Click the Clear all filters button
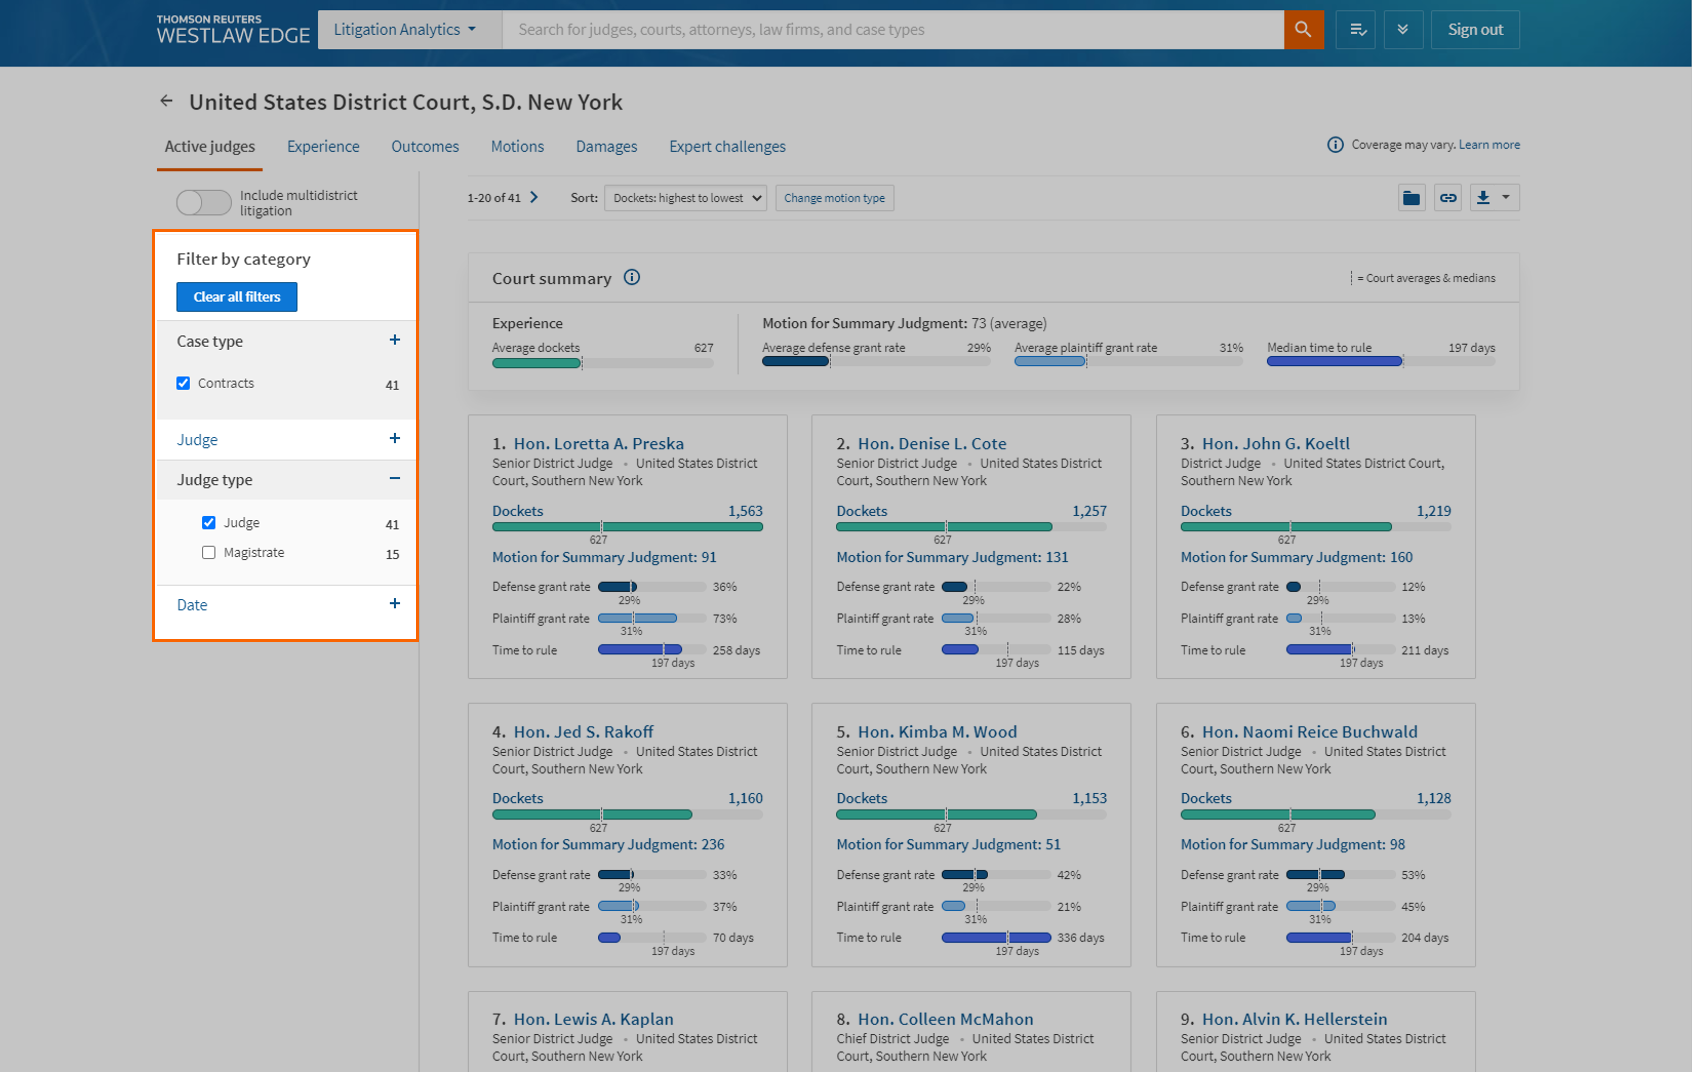Image resolution: width=1692 pixels, height=1072 pixels. pyautogui.click(x=237, y=297)
